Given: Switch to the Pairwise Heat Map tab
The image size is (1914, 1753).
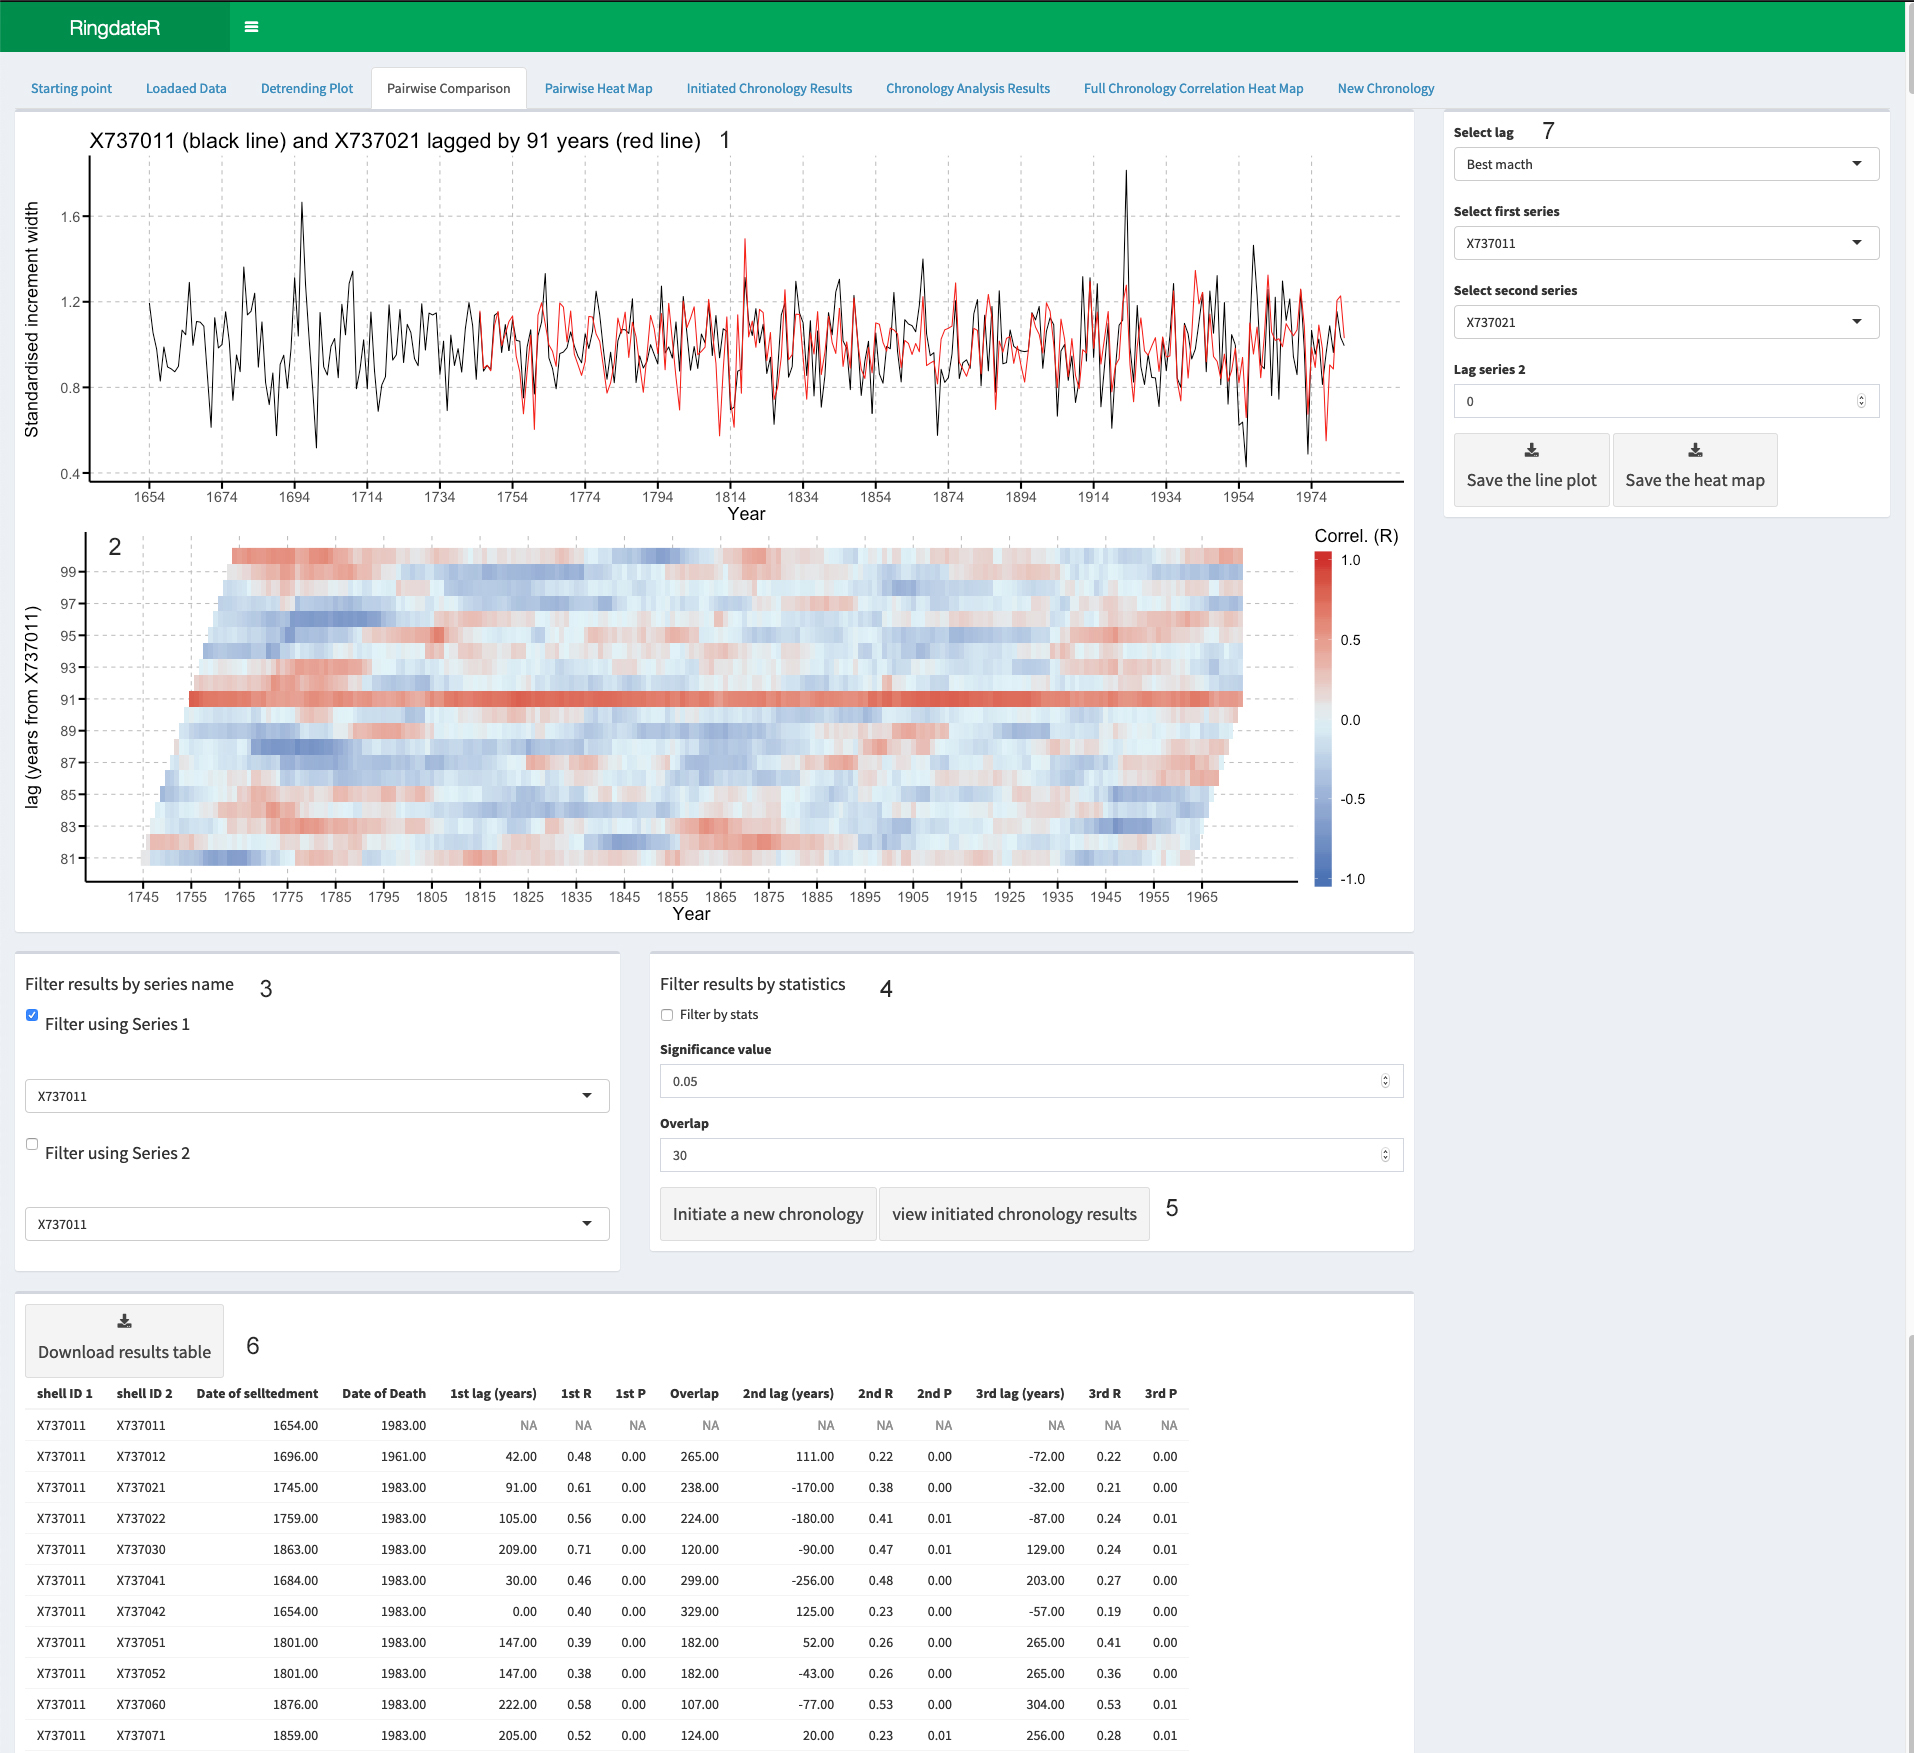Looking at the screenshot, I should click(x=598, y=88).
